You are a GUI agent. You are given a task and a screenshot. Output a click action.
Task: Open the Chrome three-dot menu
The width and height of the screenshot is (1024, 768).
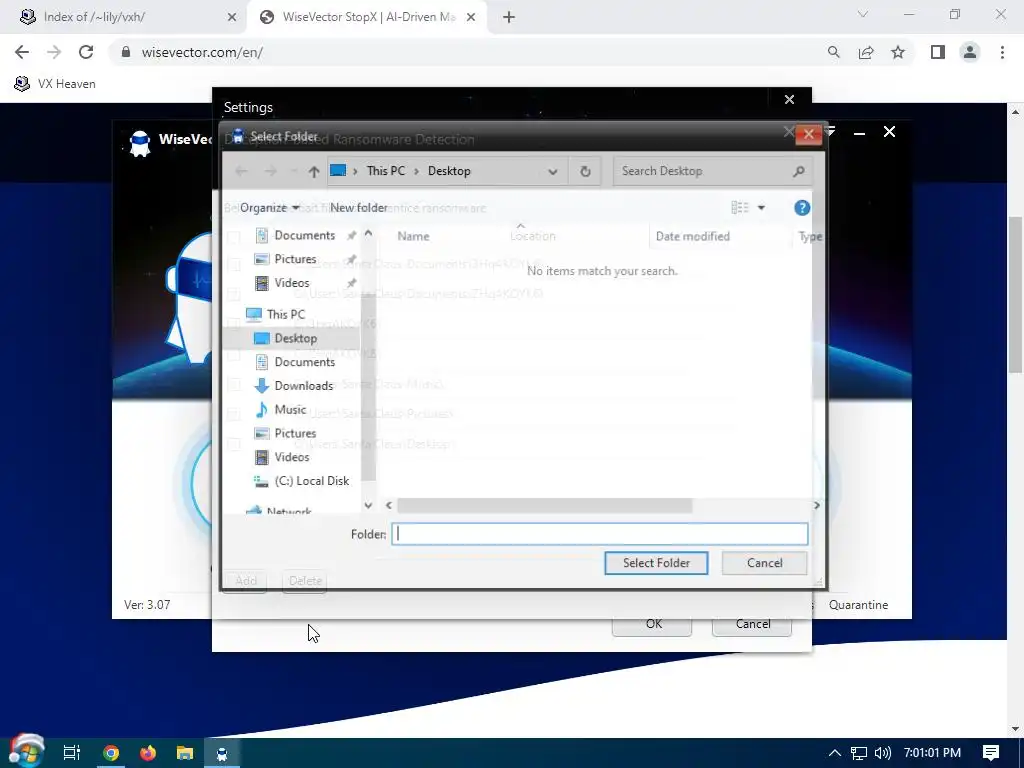(x=1002, y=52)
